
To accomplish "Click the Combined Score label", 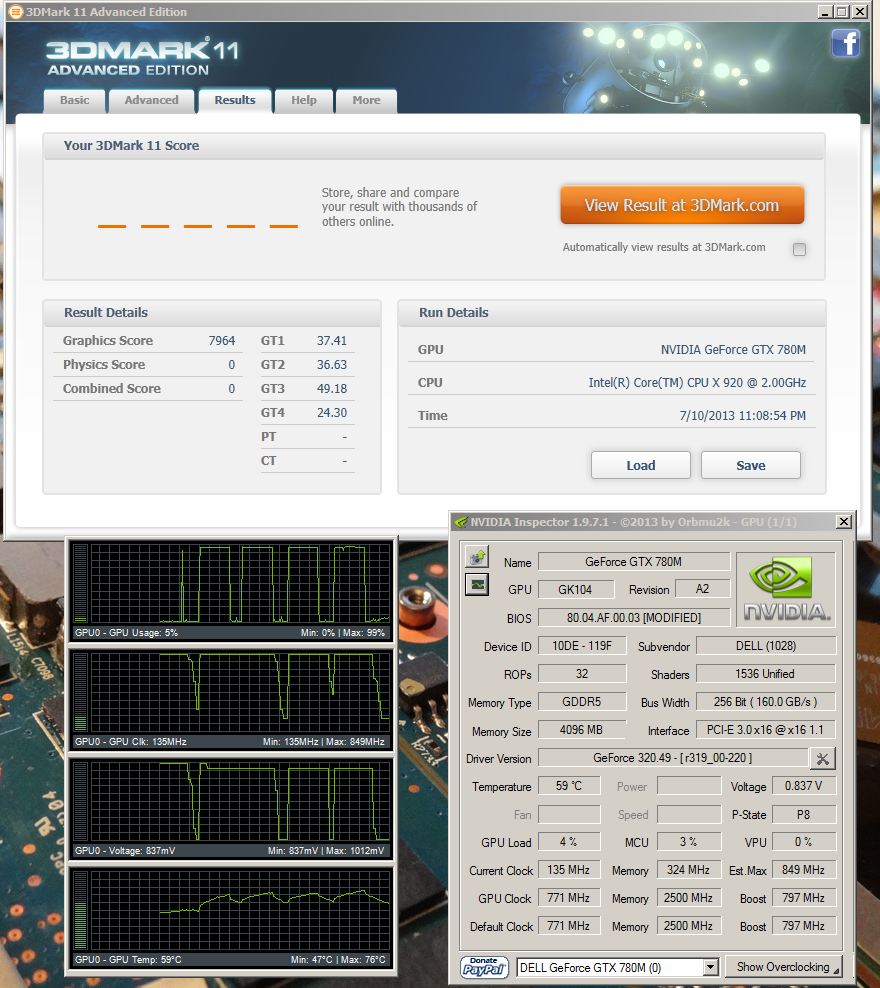I will (x=111, y=389).
